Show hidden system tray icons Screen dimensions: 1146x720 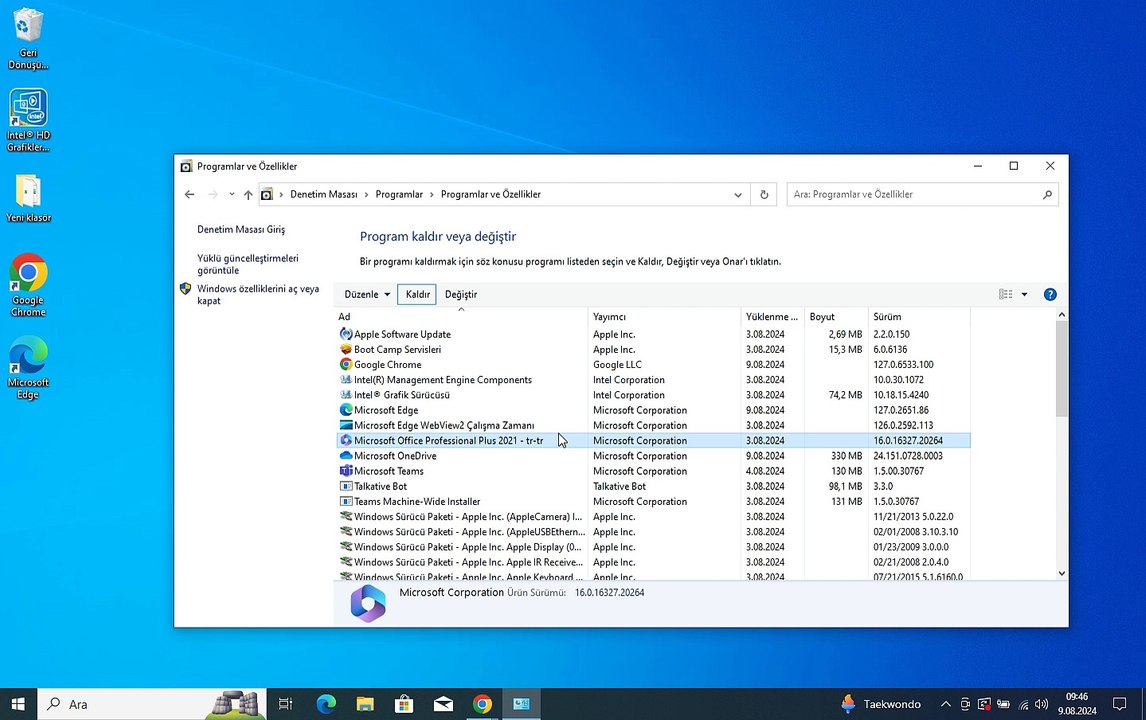pyautogui.click(x=945, y=705)
